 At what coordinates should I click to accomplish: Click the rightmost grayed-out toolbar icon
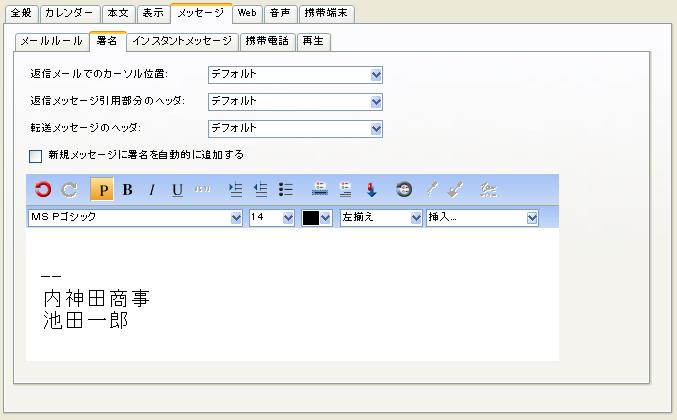(488, 189)
